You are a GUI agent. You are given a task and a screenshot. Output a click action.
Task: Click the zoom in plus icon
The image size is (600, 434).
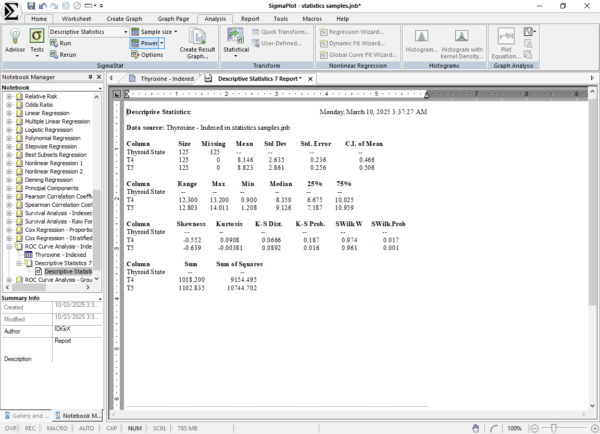595,428
